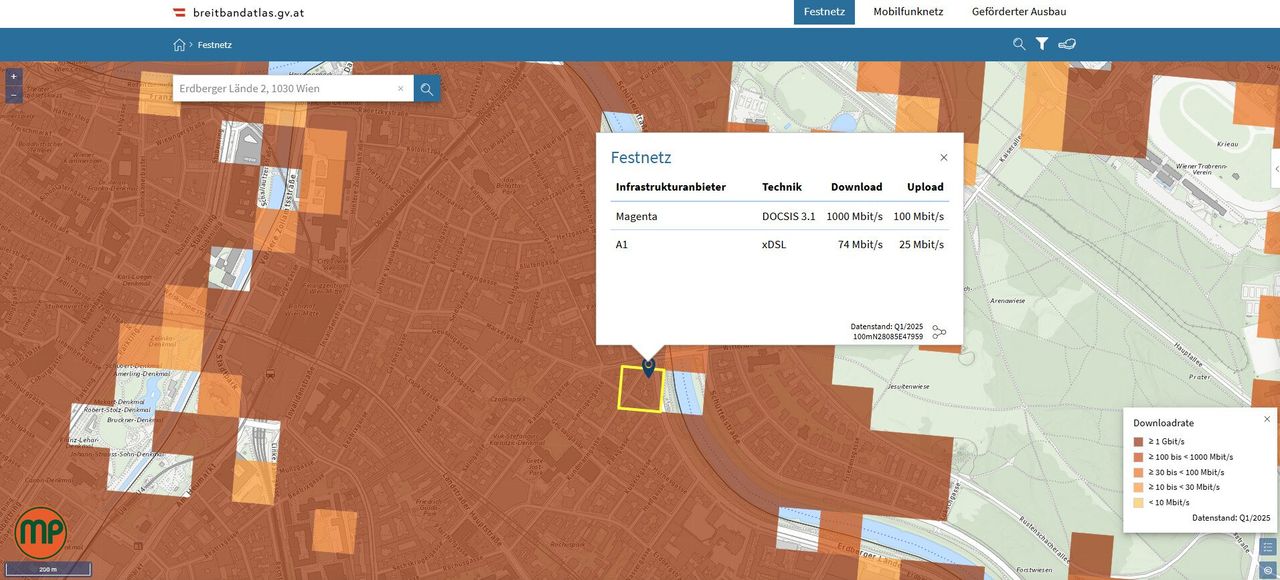Open the search tool in the blue toolbar
This screenshot has height=580, width=1280.
pos(1019,44)
